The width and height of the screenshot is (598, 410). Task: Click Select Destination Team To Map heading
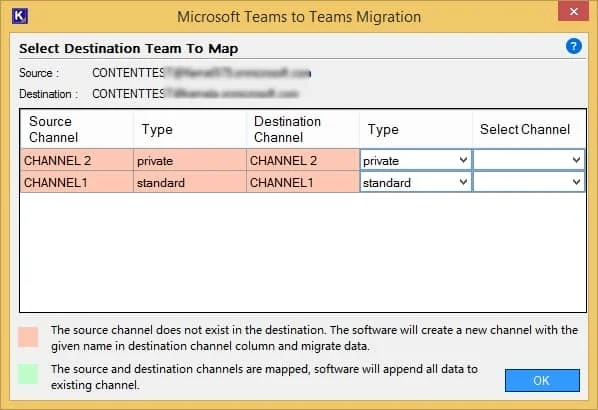click(129, 48)
